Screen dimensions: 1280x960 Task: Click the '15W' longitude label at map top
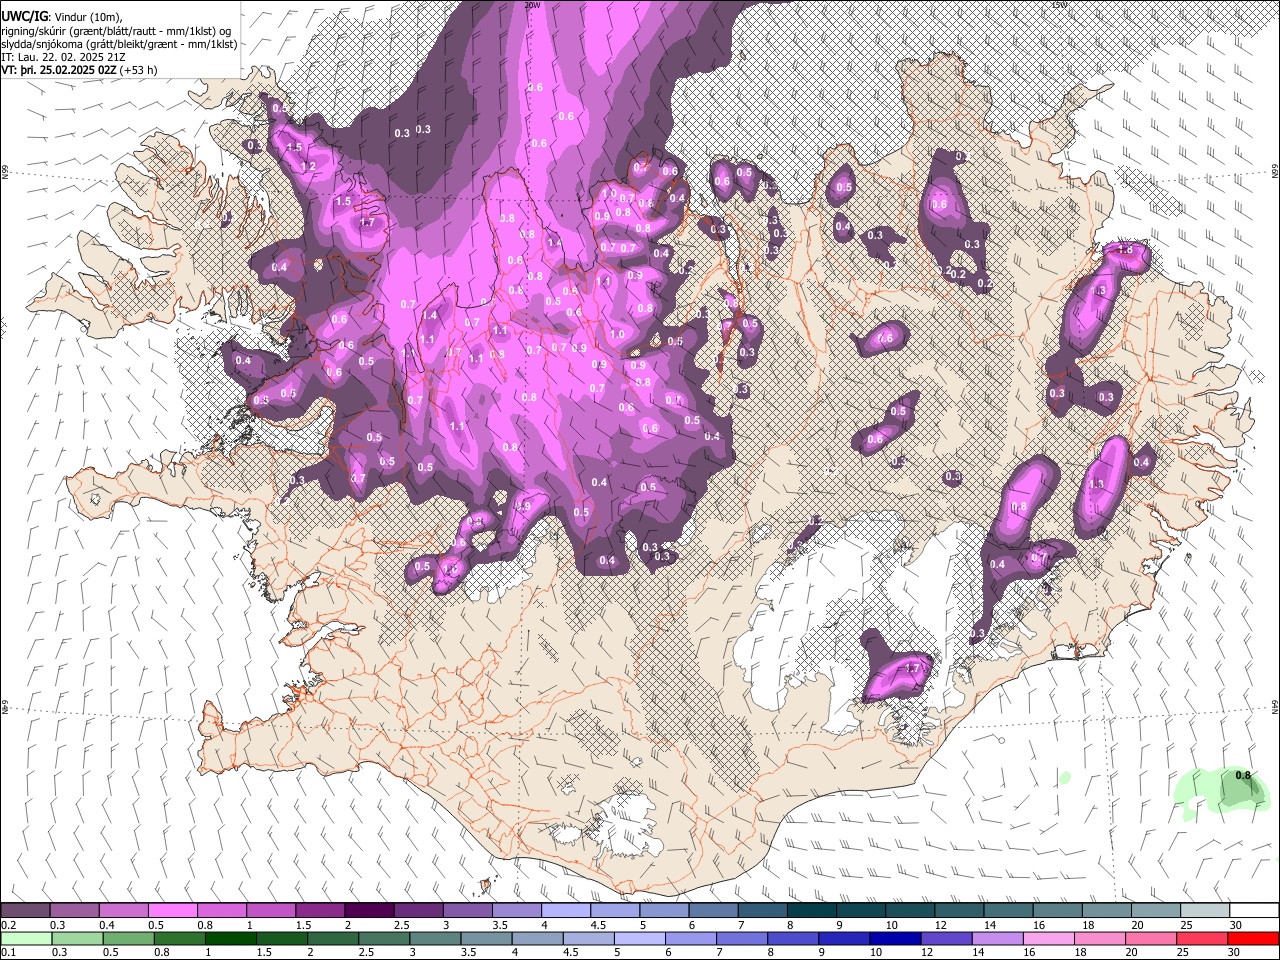coord(1060,4)
